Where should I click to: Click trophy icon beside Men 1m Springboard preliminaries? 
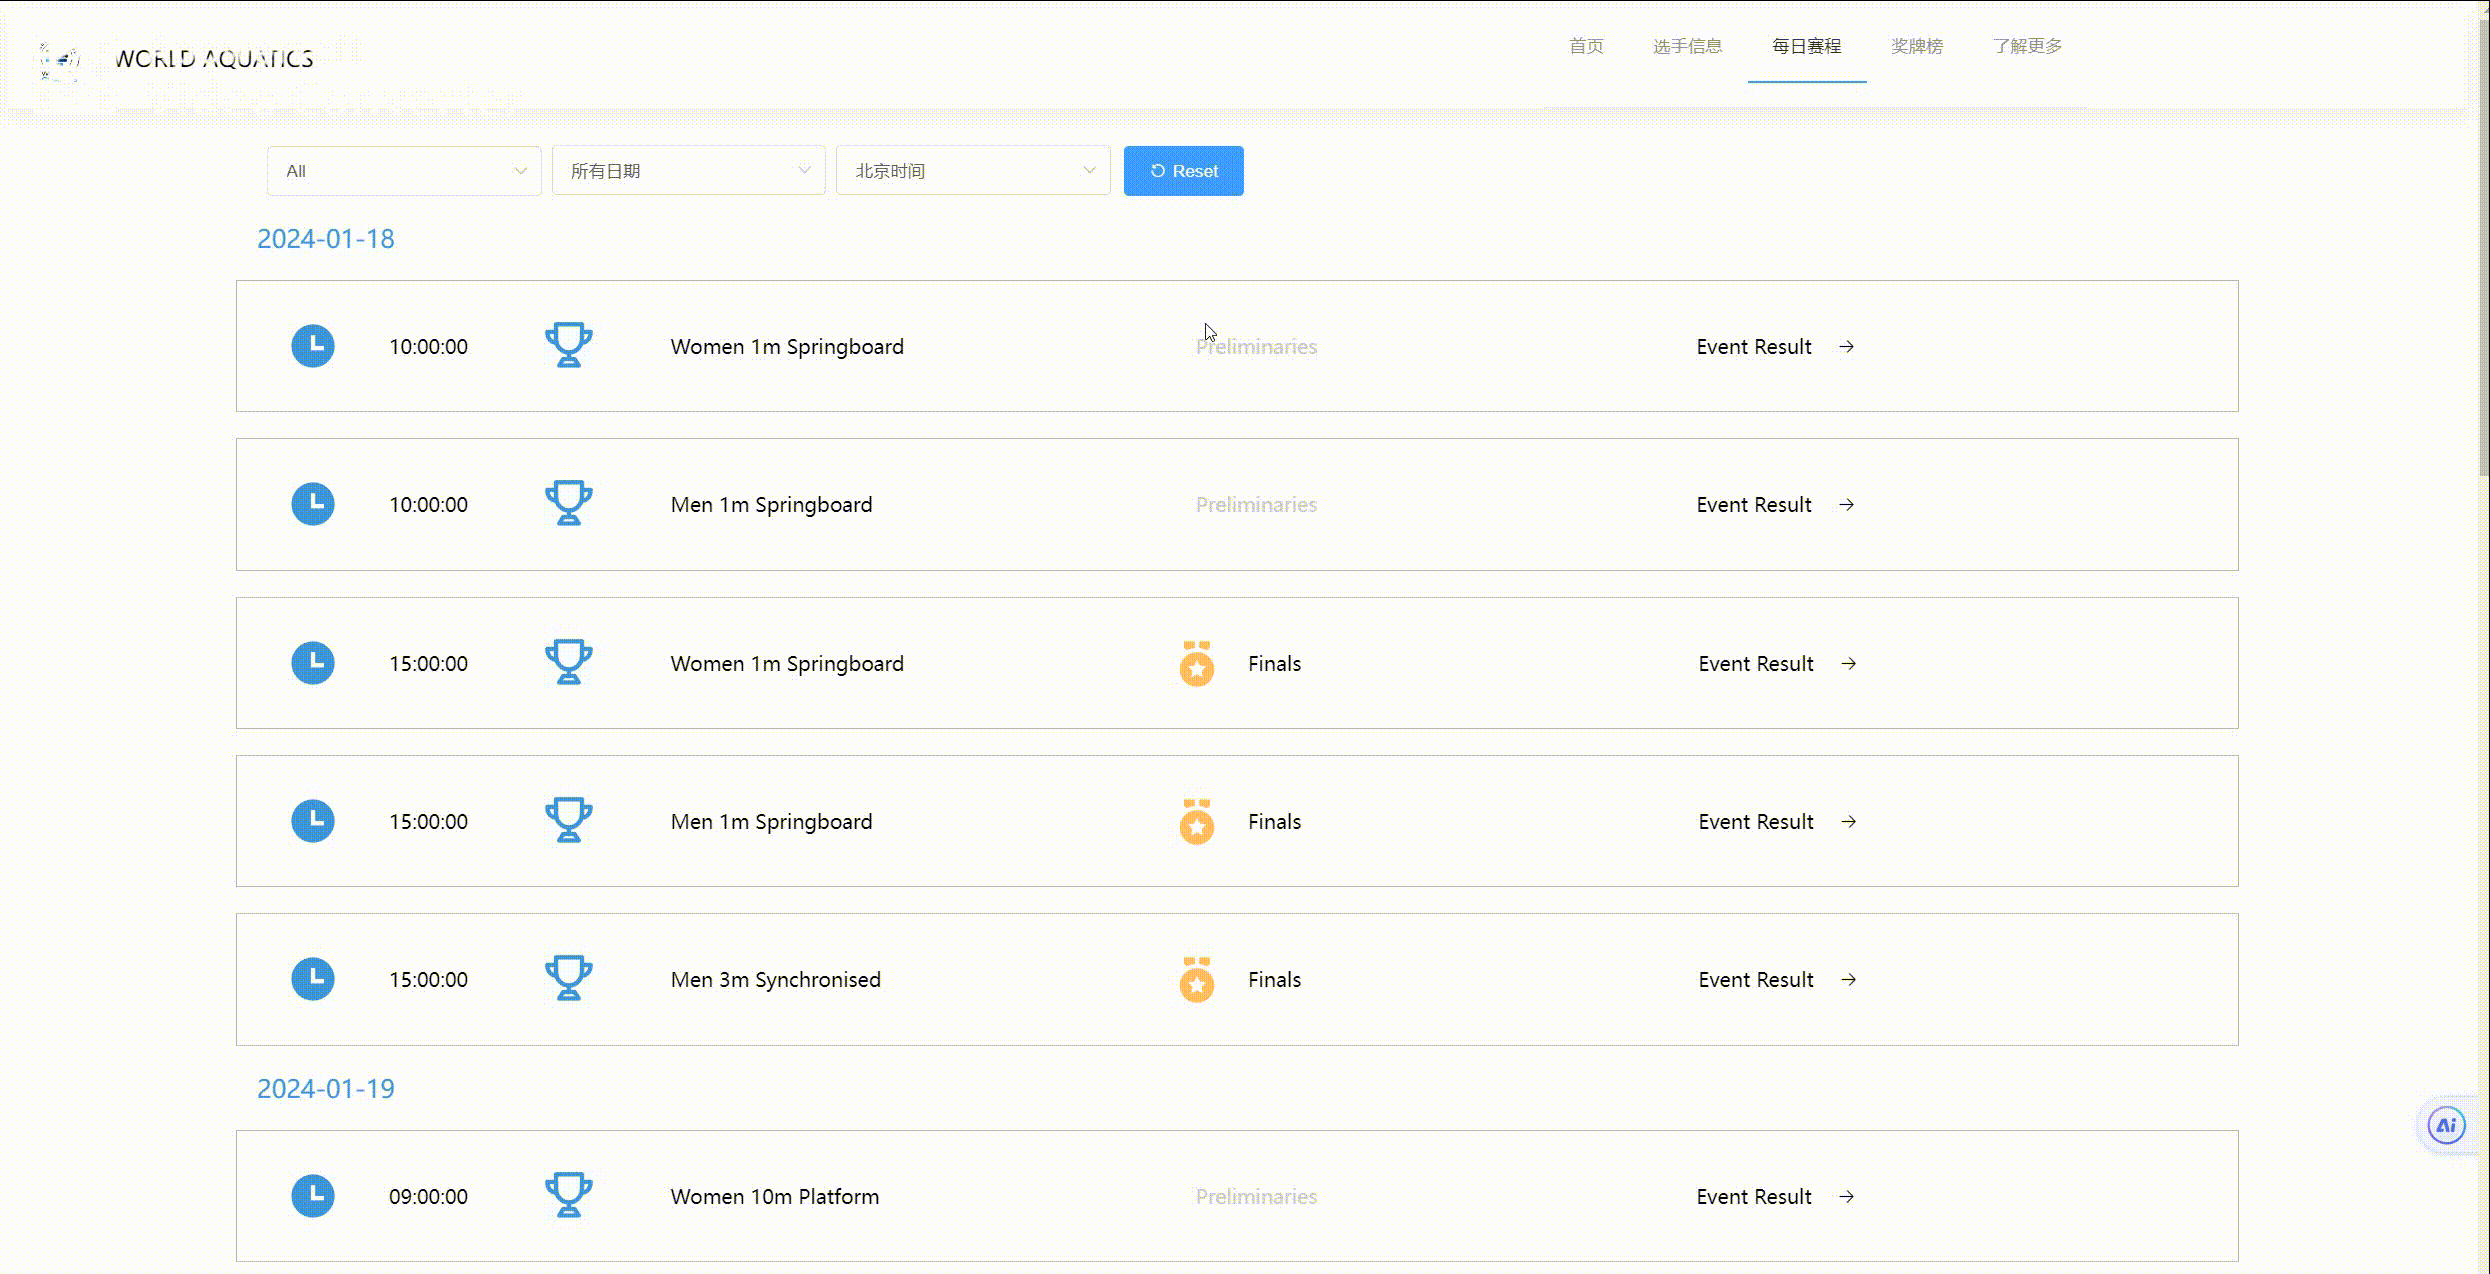coord(568,504)
